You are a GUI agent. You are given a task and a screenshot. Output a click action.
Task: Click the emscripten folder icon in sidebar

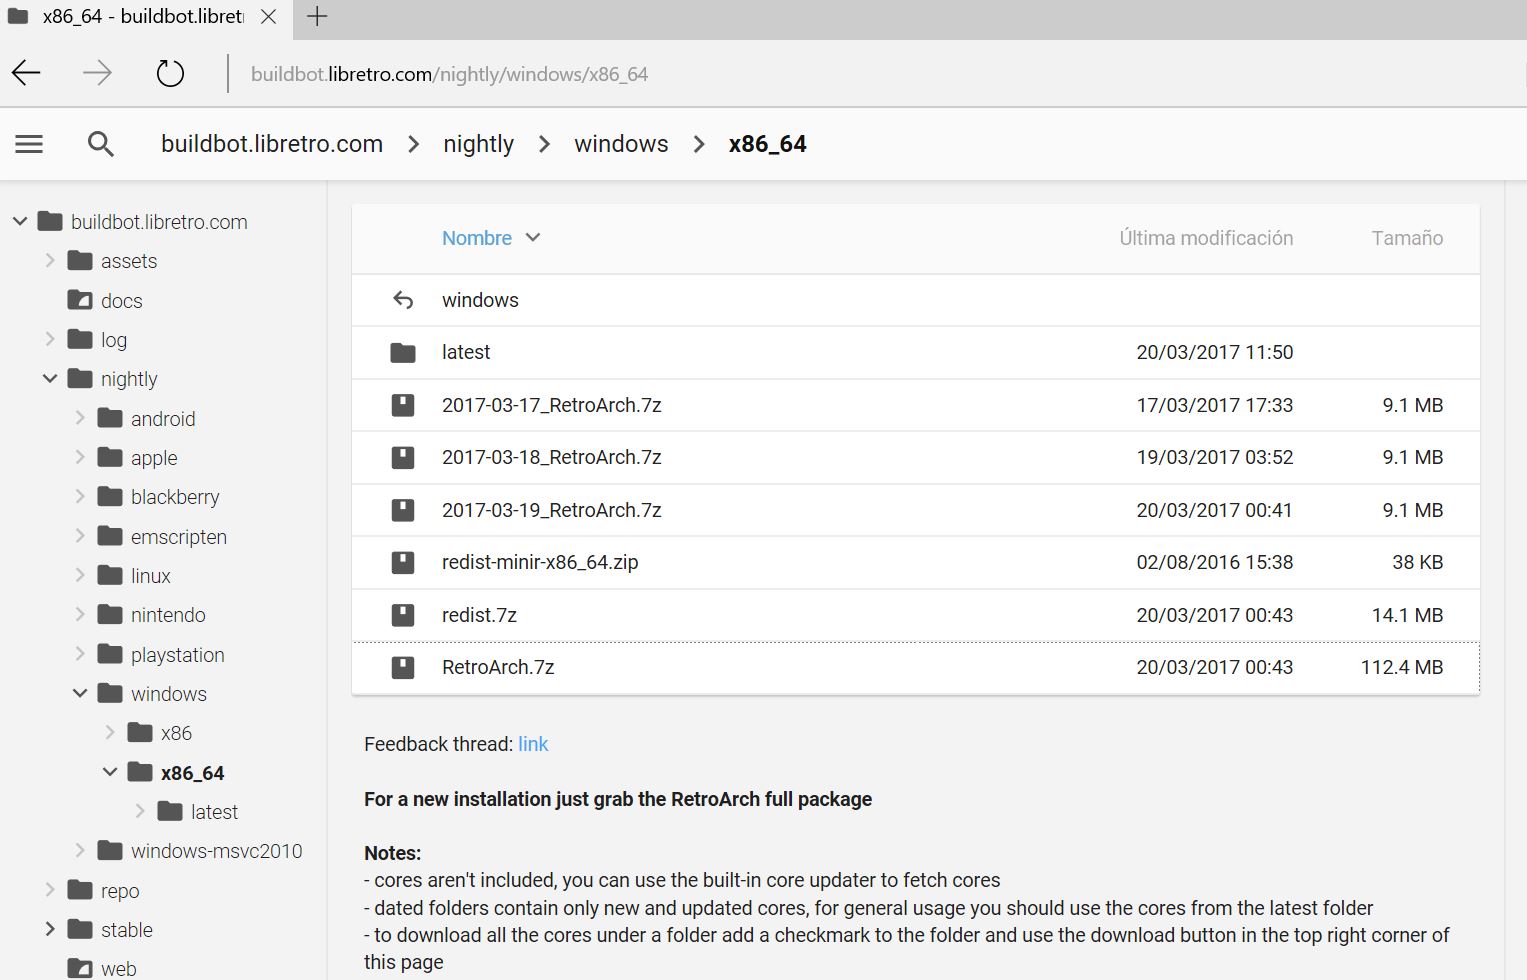pos(110,536)
